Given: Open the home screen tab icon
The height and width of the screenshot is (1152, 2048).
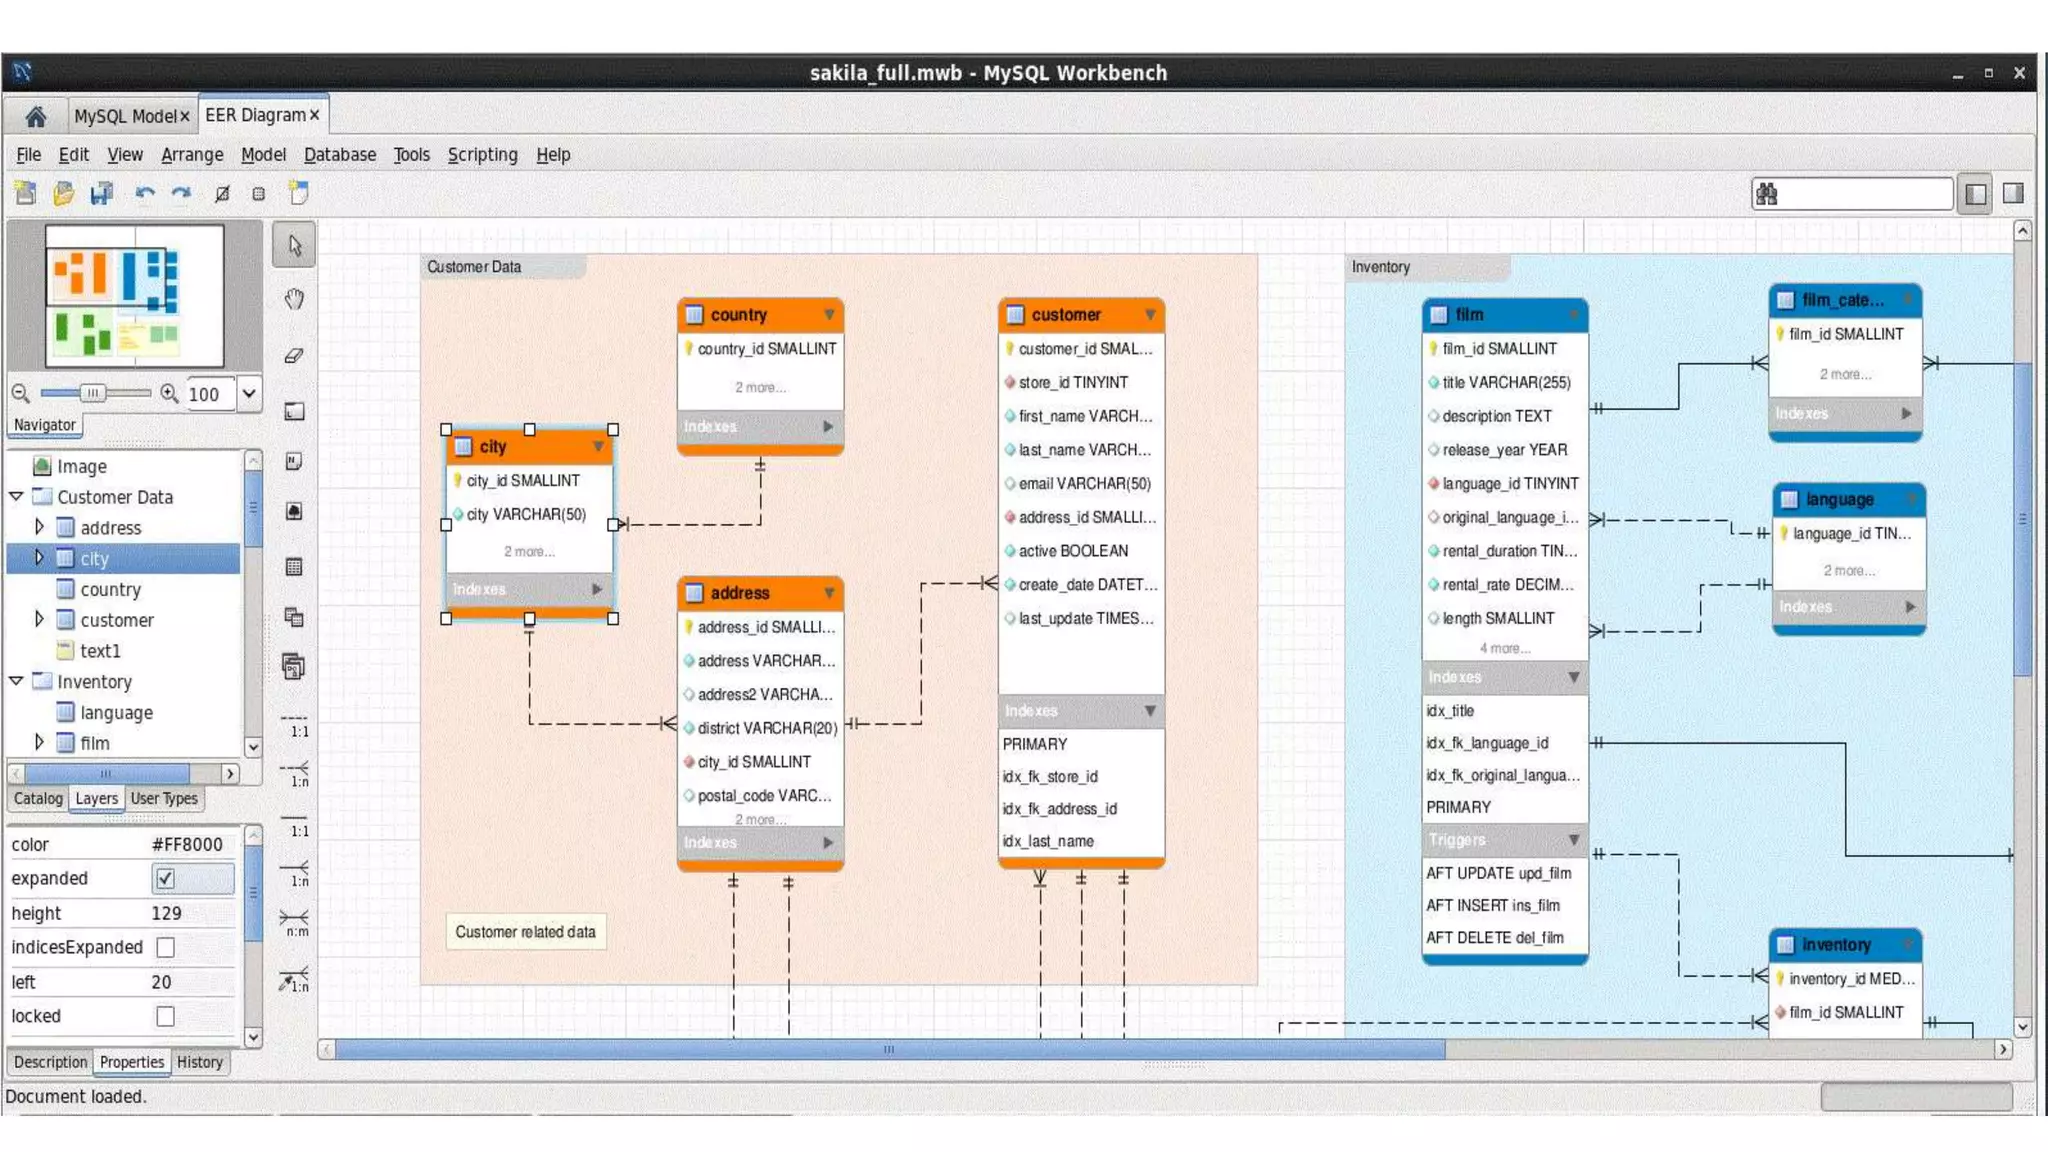Looking at the screenshot, I should [x=36, y=116].
